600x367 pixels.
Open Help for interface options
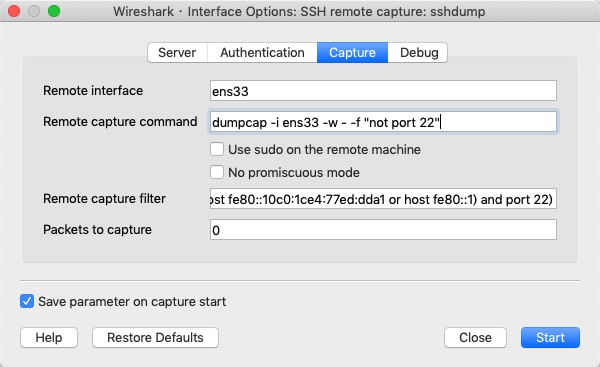49,338
